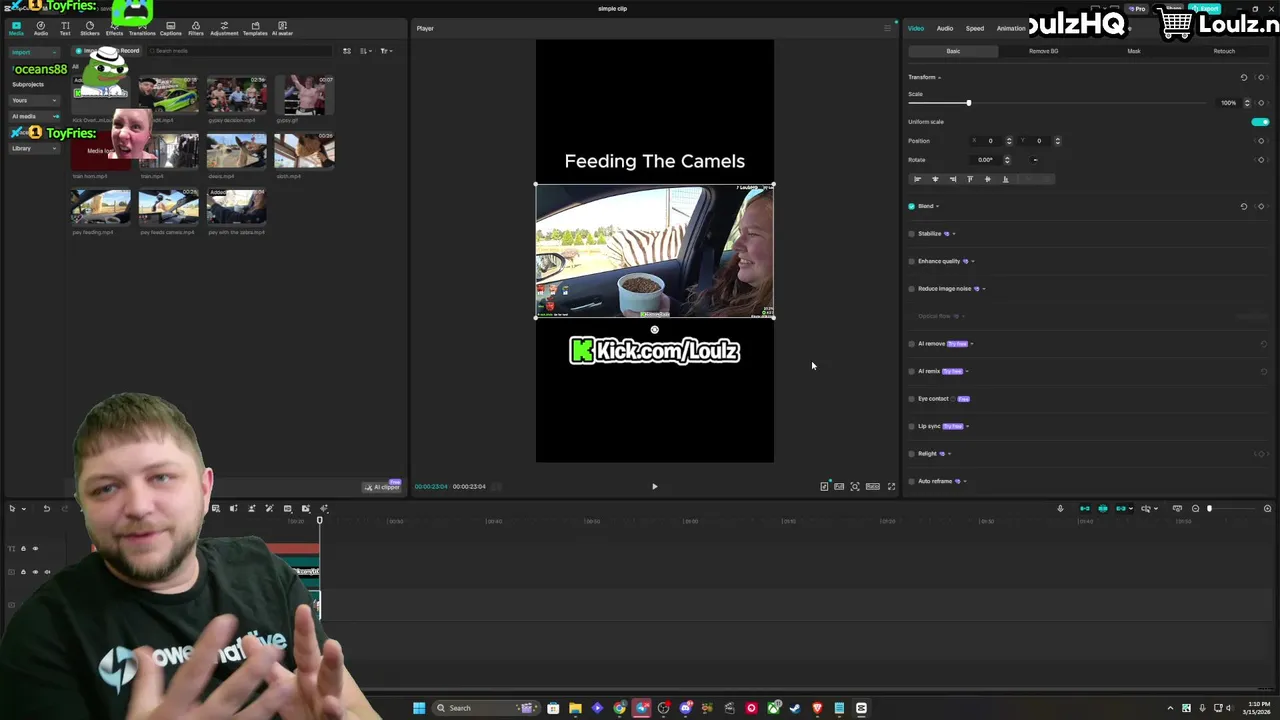The height and width of the screenshot is (720, 1280).
Task: Click the Scale slider handle
Action: (x=968, y=103)
